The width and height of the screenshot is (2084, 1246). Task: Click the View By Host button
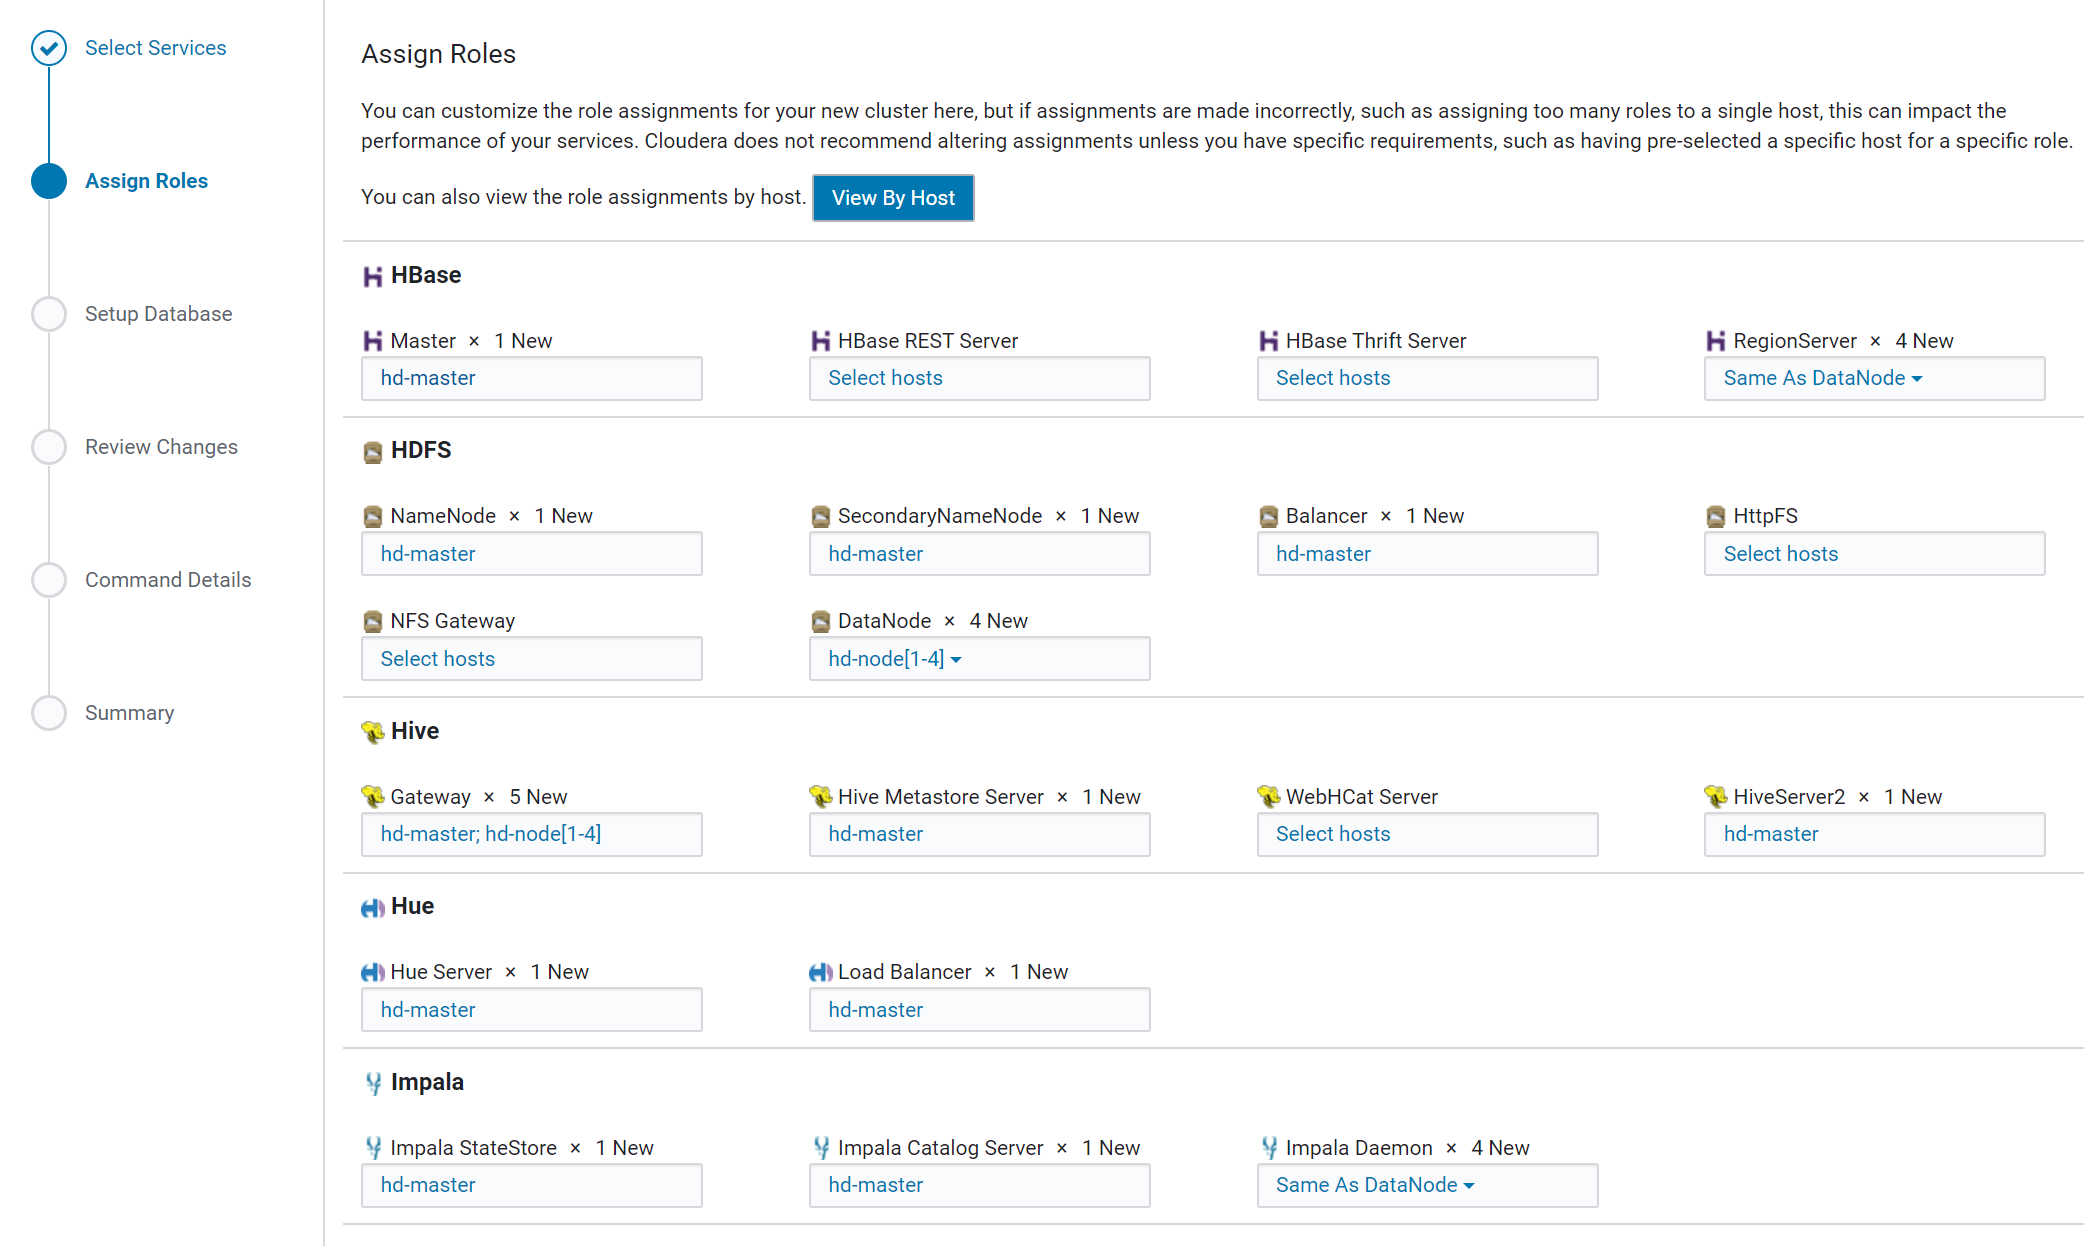[x=892, y=198]
